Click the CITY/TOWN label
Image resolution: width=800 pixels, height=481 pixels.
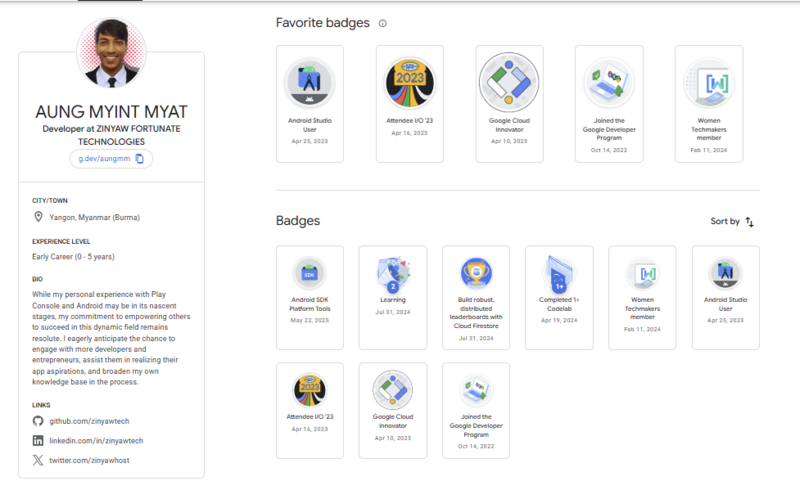click(x=49, y=200)
